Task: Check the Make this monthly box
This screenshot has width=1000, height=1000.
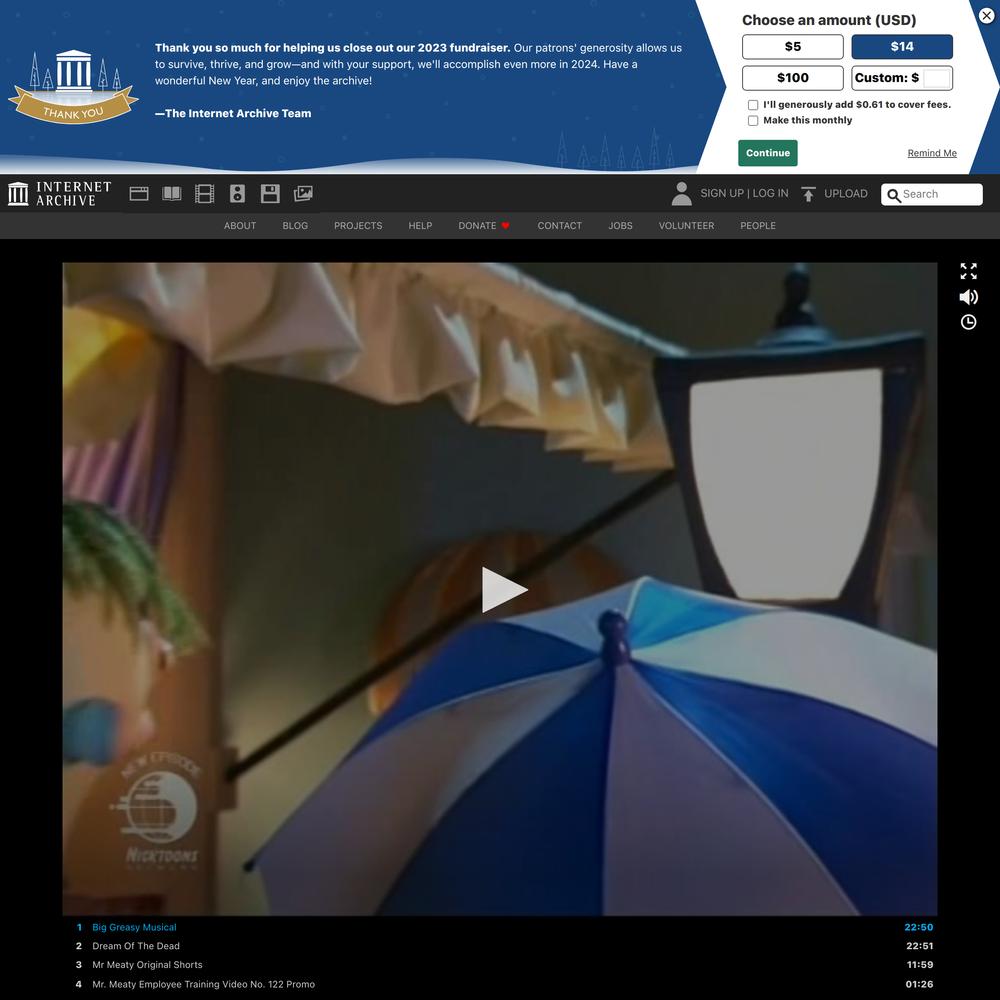Action: click(x=753, y=121)
